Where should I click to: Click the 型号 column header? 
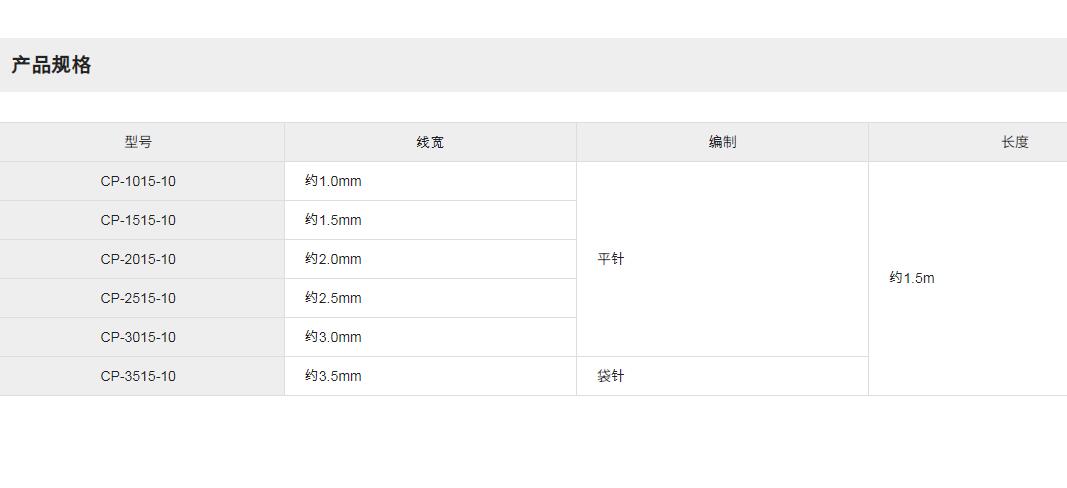138,142
